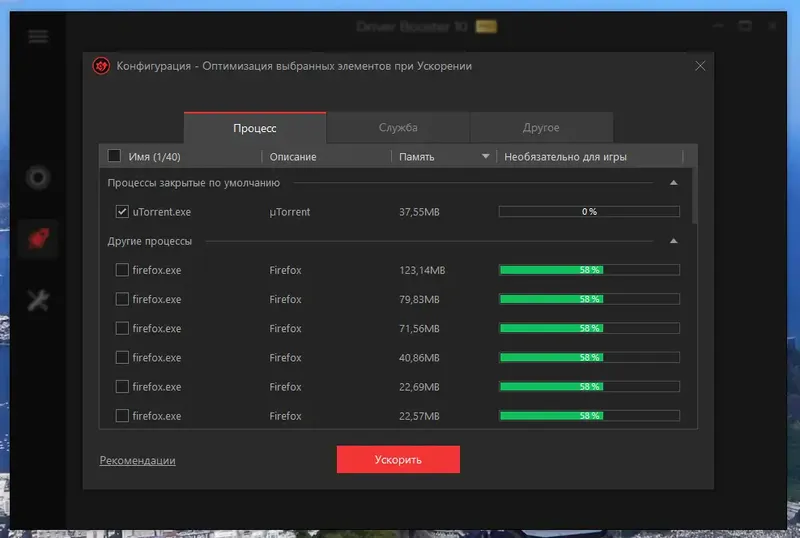Check the firefox.exe 79,83MB checkbox
The height and width of the screenshot is (538, 800).
(x=122, y=299)
